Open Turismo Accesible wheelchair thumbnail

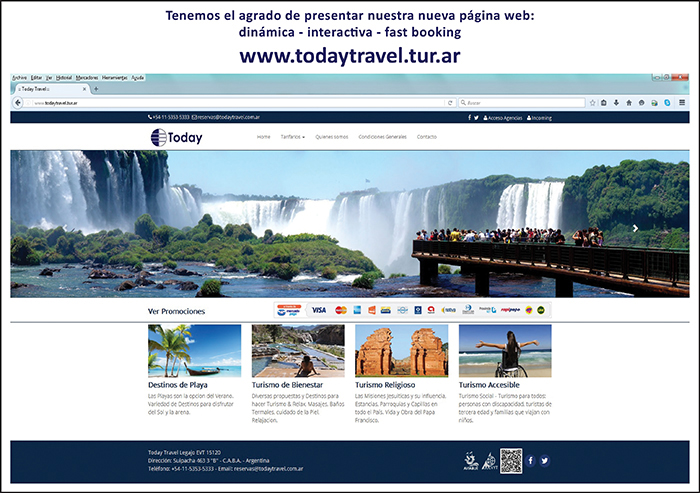505,351
